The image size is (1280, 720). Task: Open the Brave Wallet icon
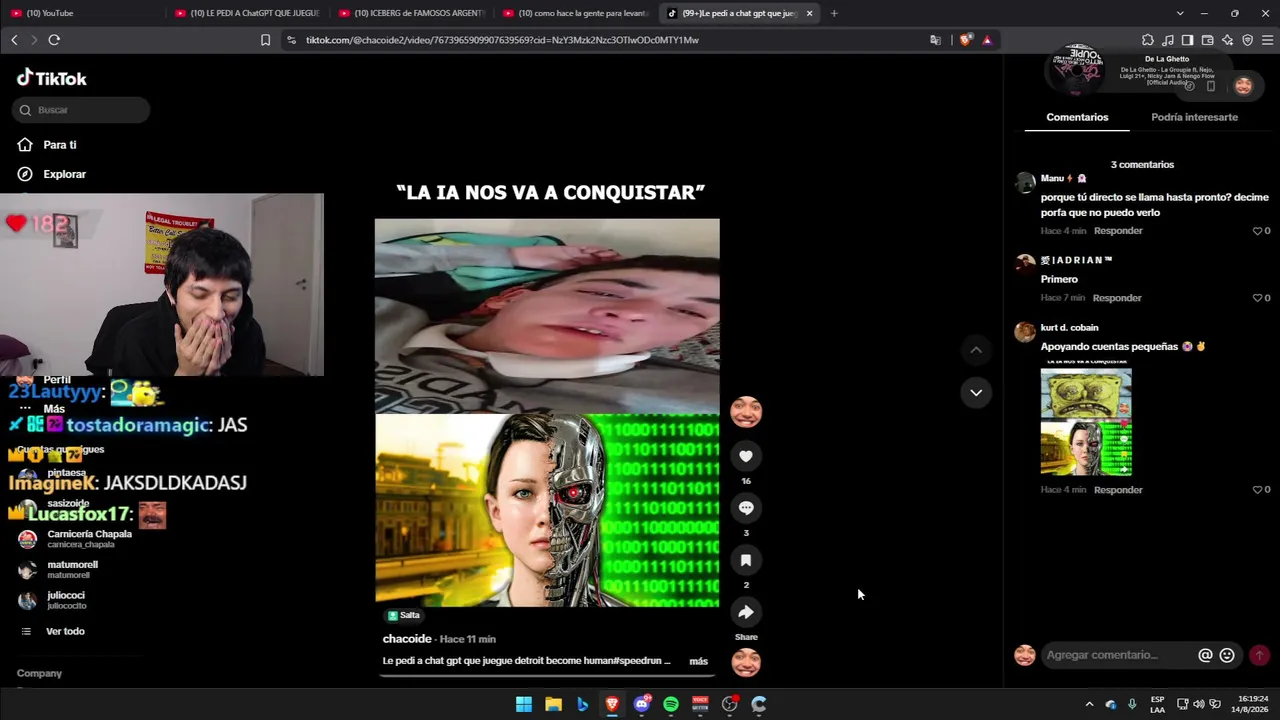click(1207, 40)
